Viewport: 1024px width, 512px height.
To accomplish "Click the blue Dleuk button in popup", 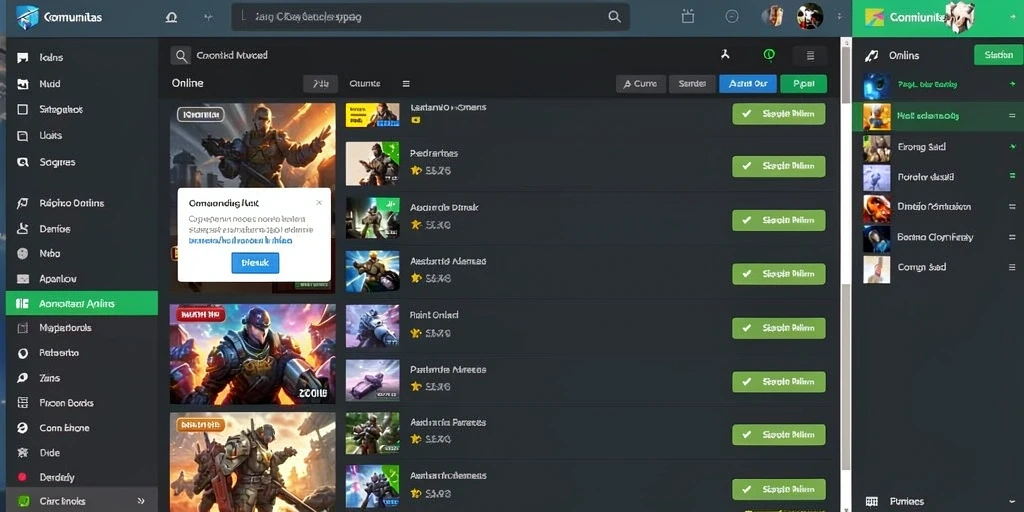I will coord(255,263).
